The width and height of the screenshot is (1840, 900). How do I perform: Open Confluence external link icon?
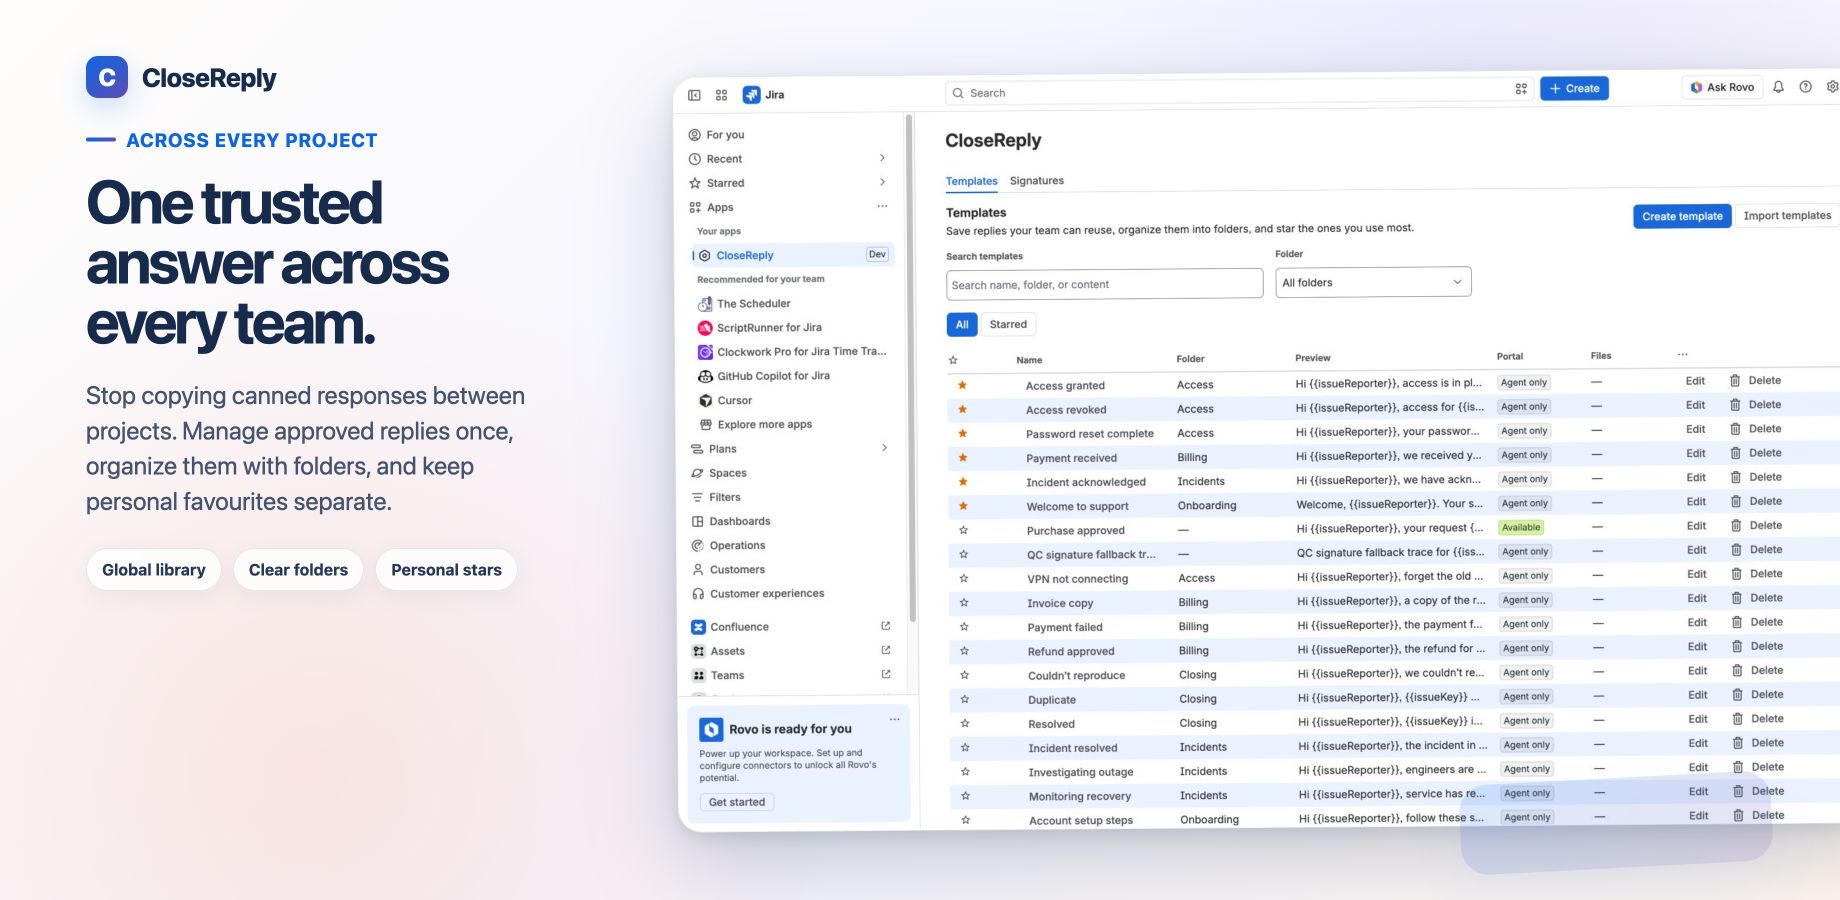point(885,626)
